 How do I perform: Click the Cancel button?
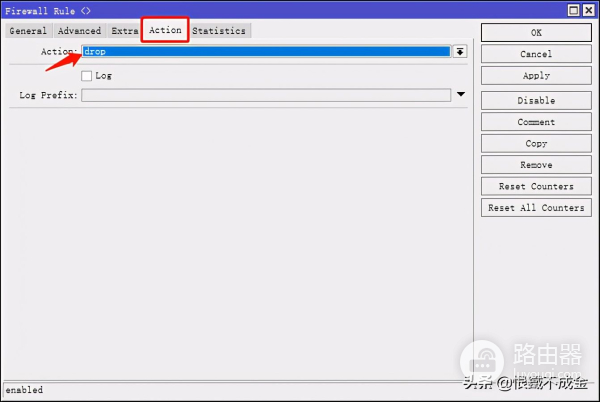coord(536,54)
